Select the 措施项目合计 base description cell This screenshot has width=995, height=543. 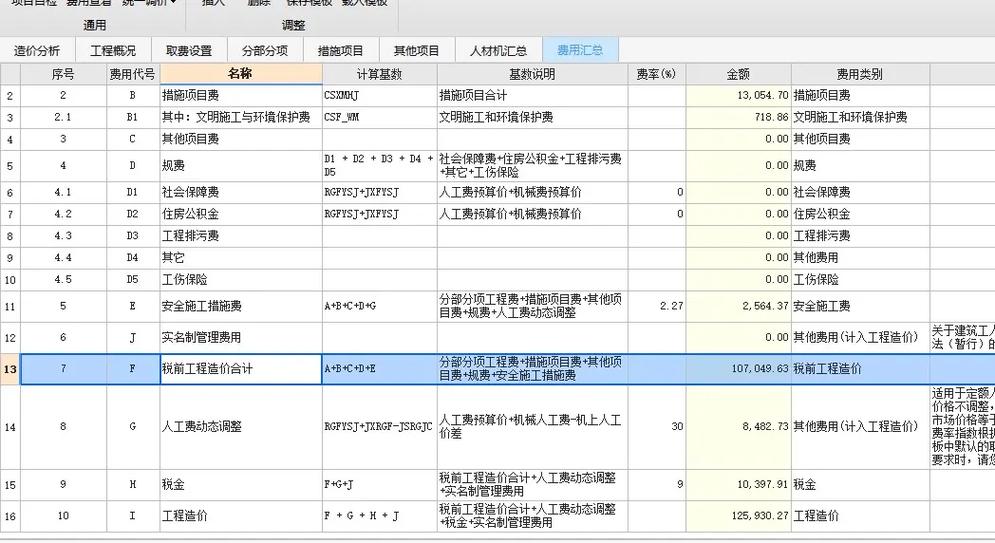tap(532, 96)
